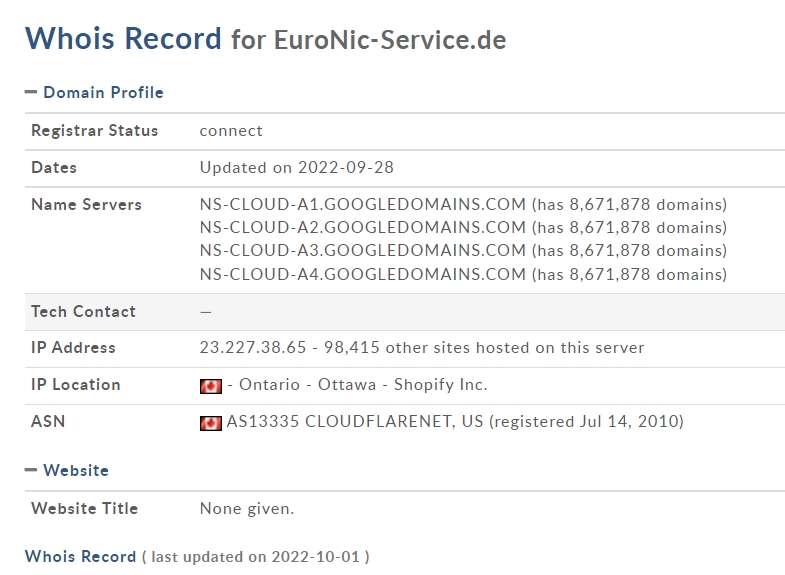
Task: Select 'Updated on 2022-09-28' date text
Action: tap(297, 168)
